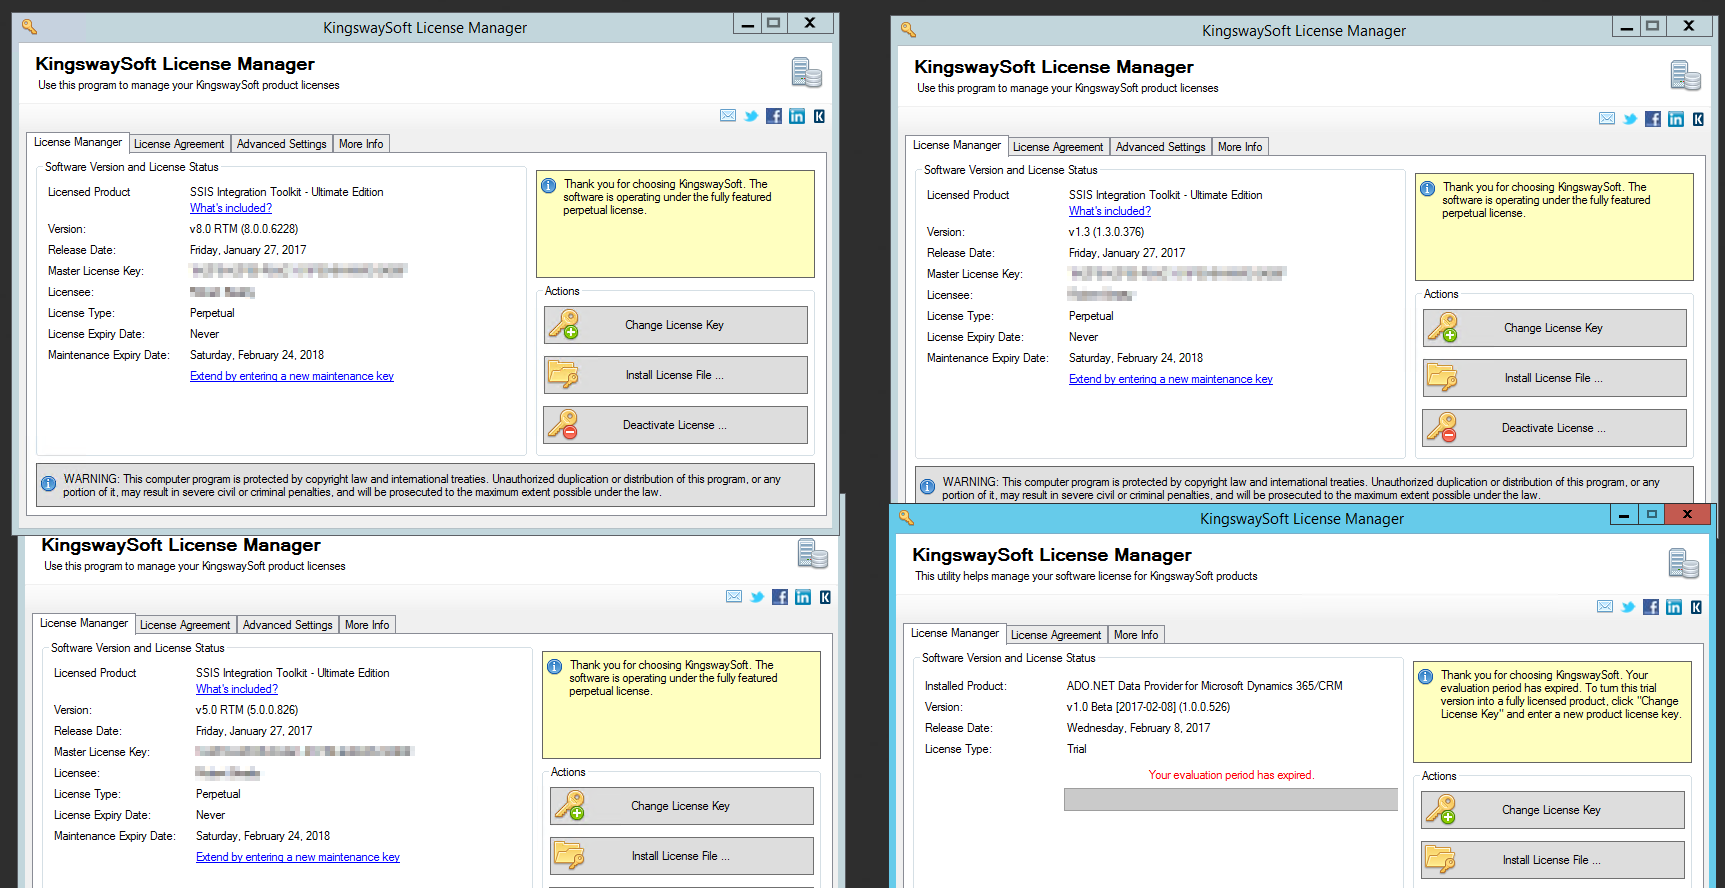The image size is (1725, 889).
Task: Click the Facebook icon in the v8.0 window
Action: [x=774, y=116]
